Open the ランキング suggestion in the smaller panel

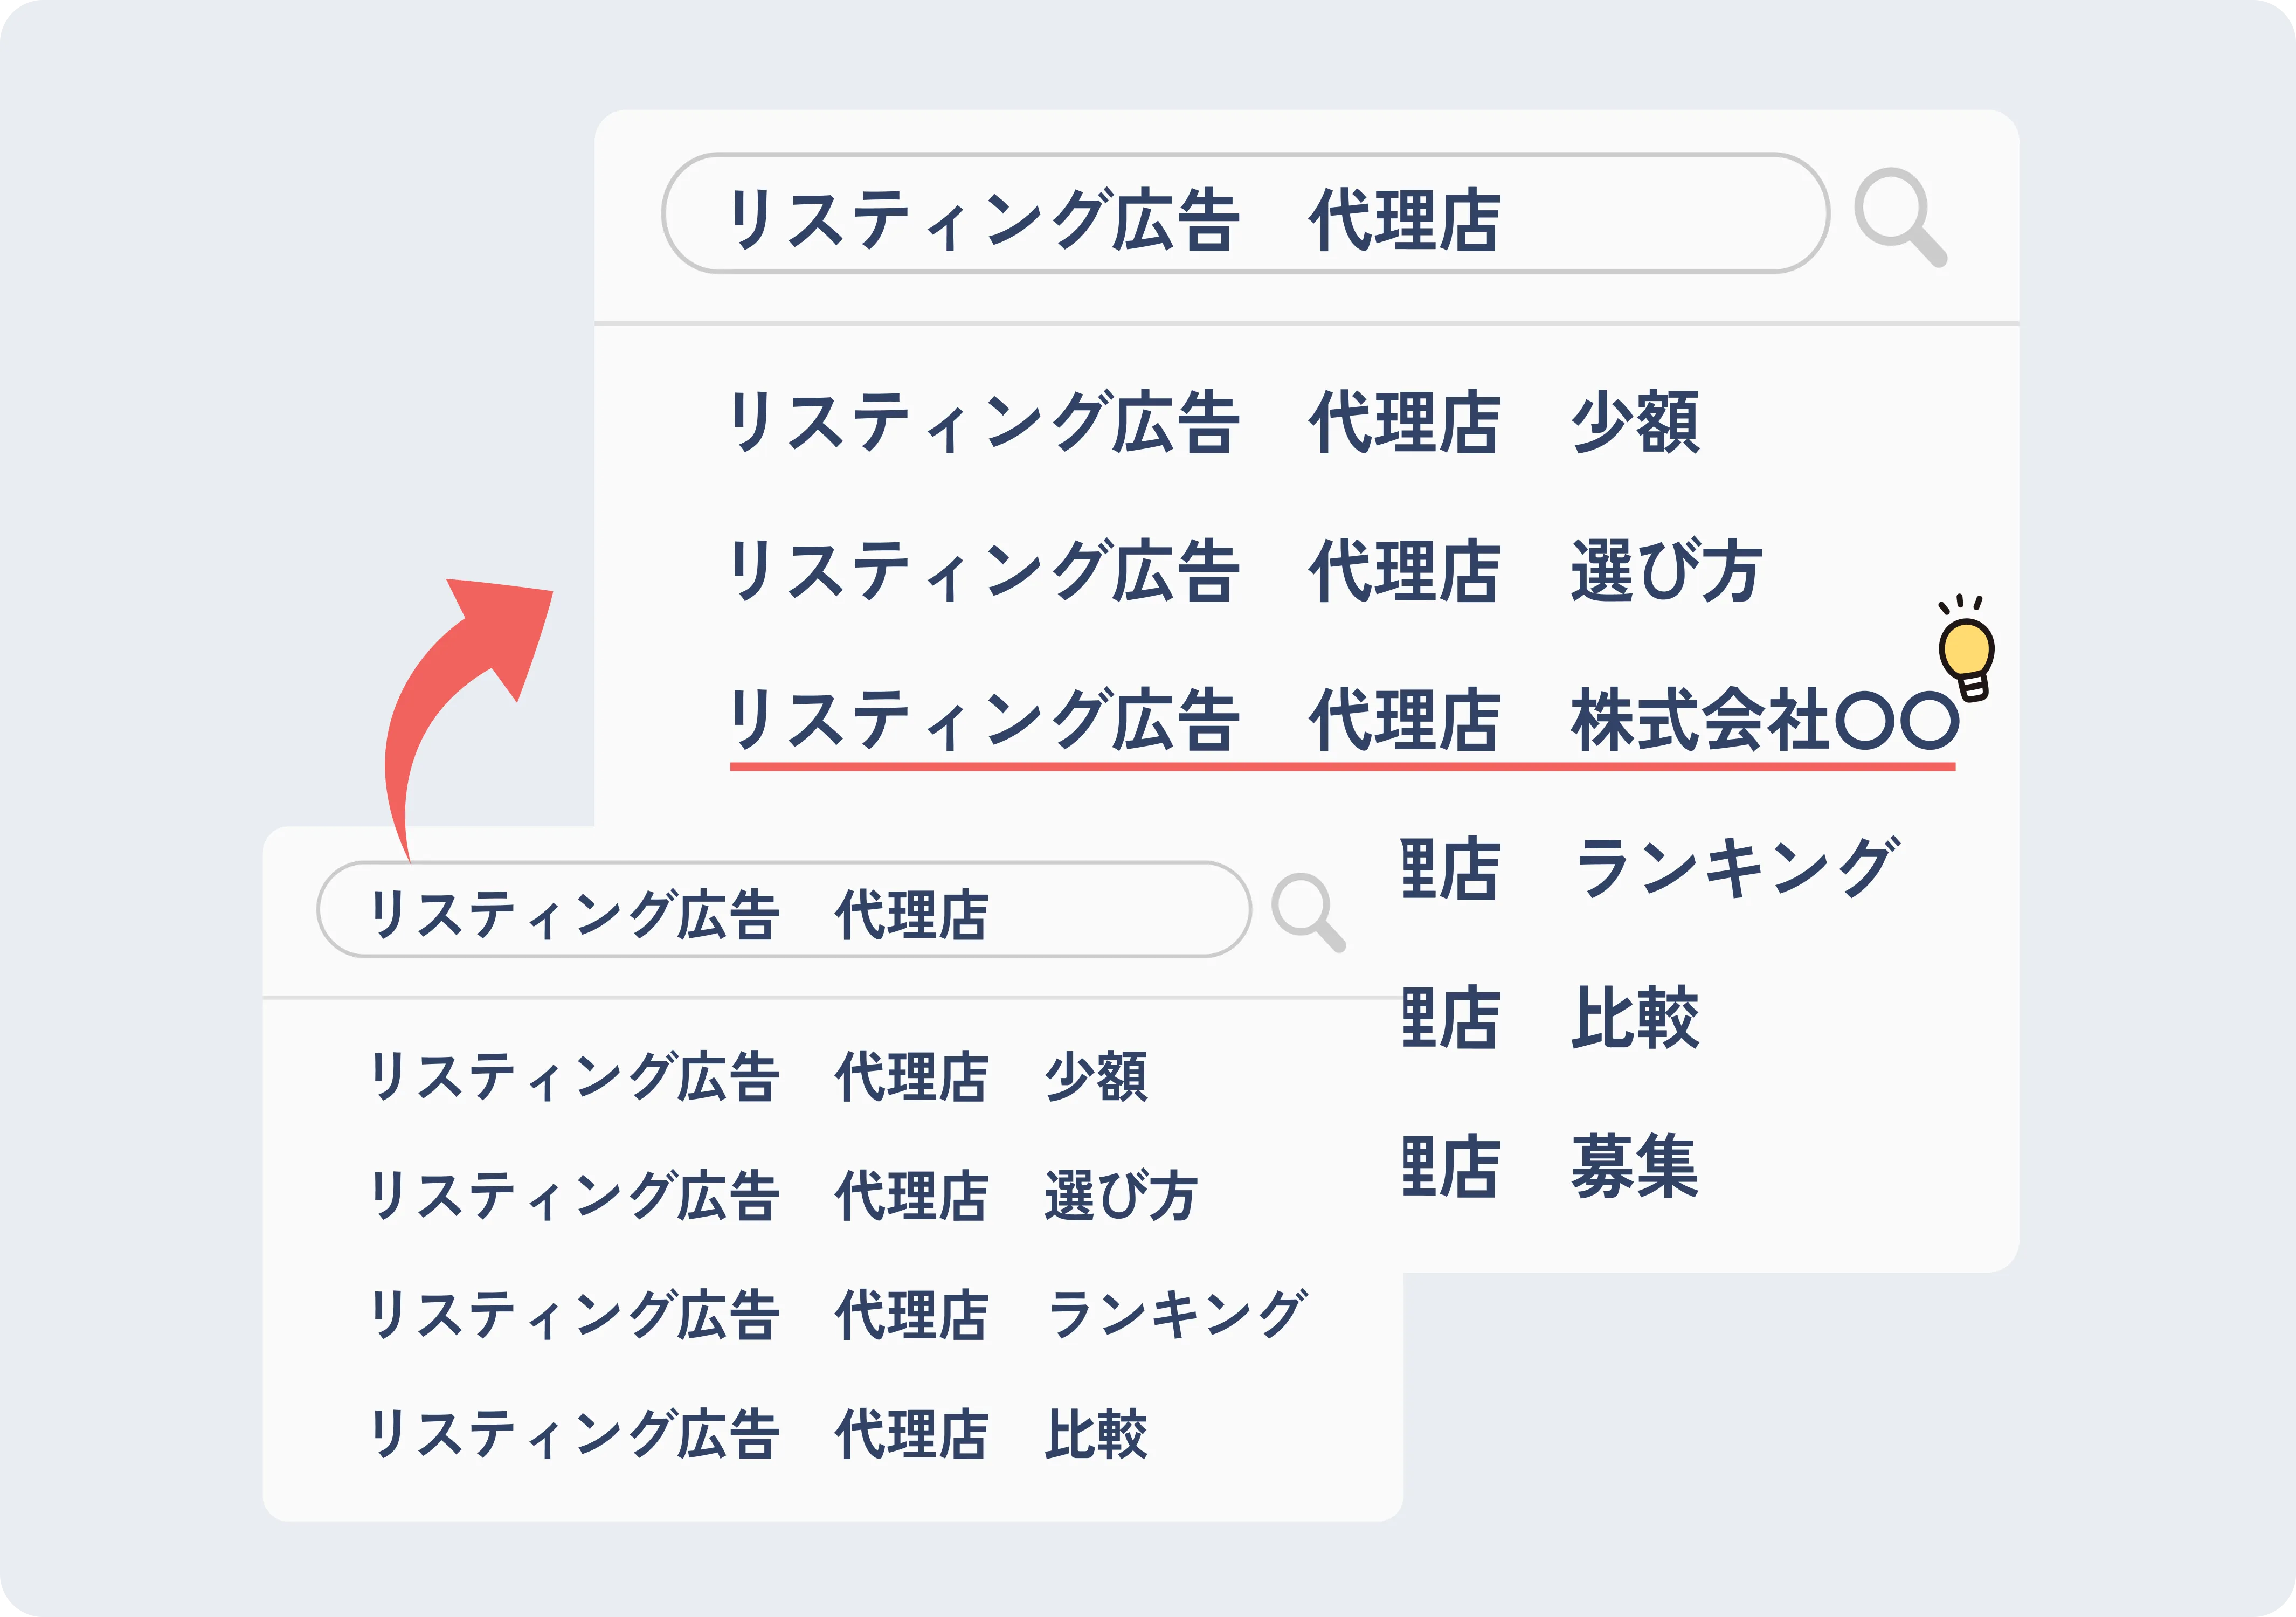point(837,1314)
